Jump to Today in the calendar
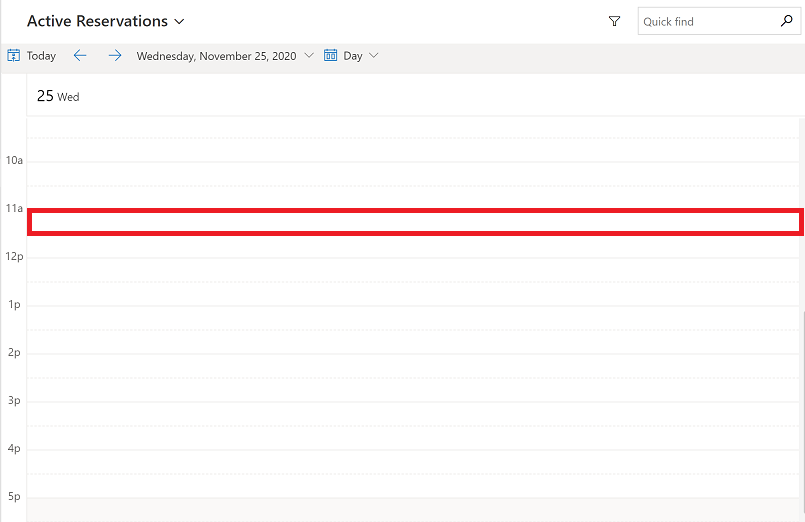The height and width of the screenshot is (522, 805). point(41,55)
